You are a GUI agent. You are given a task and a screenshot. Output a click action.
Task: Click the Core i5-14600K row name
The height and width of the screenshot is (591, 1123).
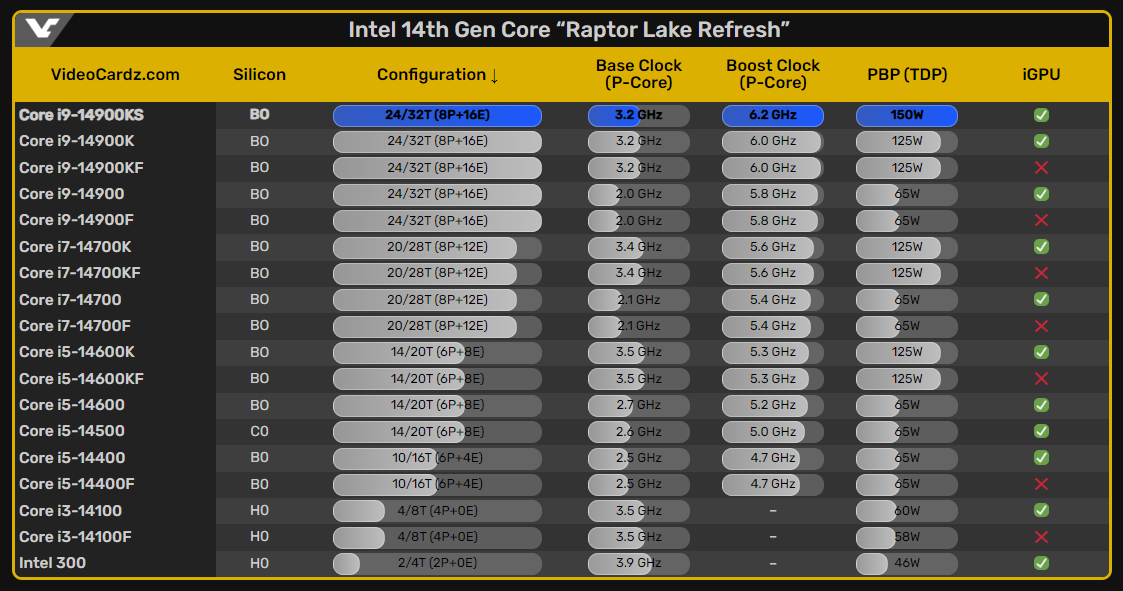coord(77,352)
